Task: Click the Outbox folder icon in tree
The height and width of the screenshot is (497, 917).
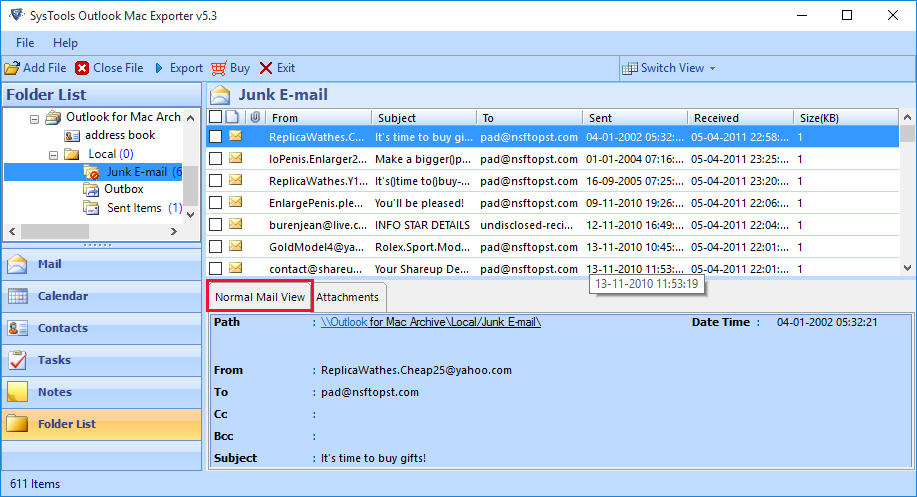Action: click(91, 189)
